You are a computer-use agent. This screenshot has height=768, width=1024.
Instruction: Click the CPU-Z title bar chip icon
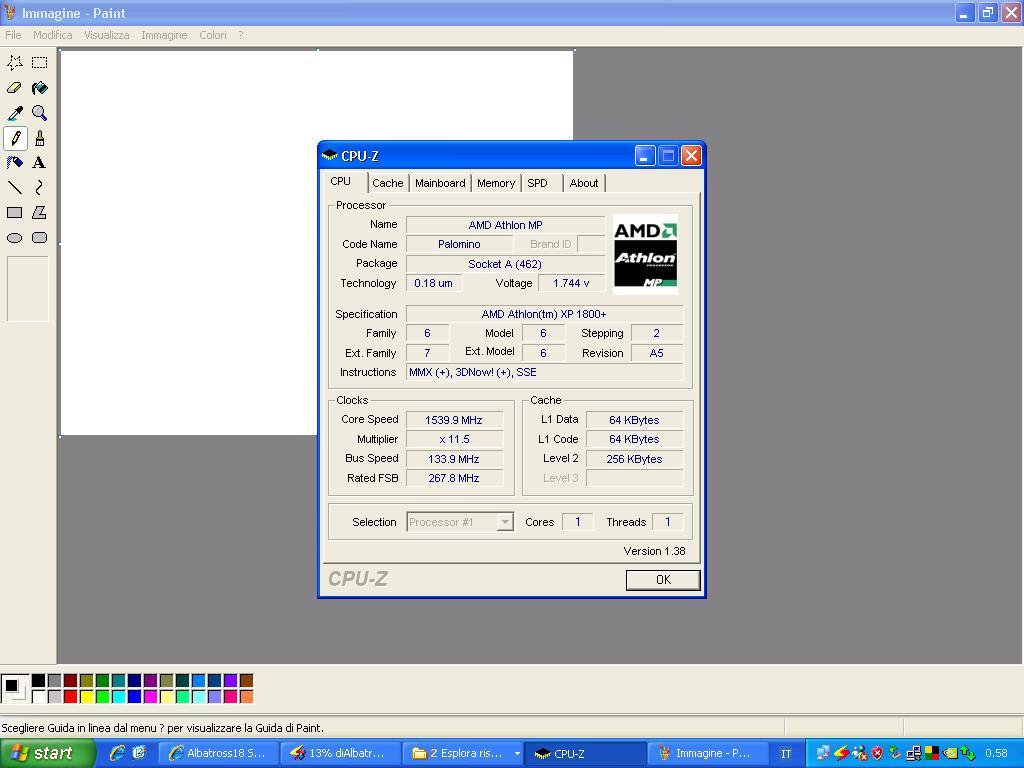(x=329, y=155)
